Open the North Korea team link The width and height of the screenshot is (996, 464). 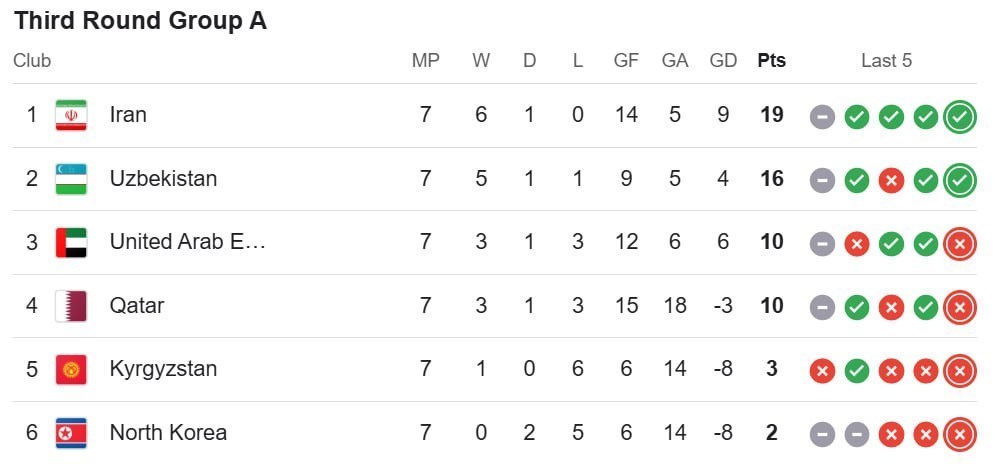pyautogui.click(x=168, y=433)
